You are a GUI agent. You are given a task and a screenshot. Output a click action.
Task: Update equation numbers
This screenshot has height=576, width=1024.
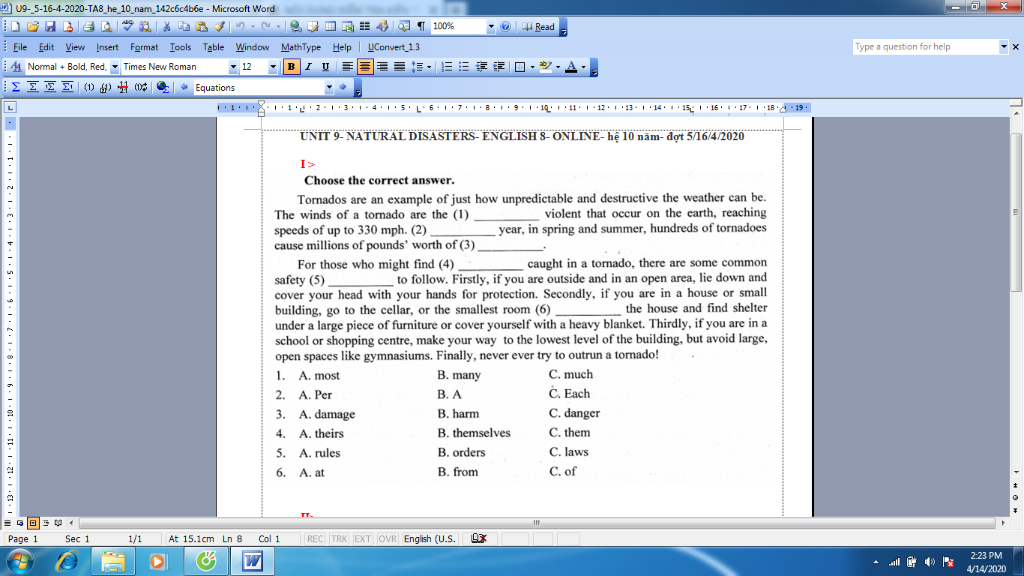[x=141, y=87]
